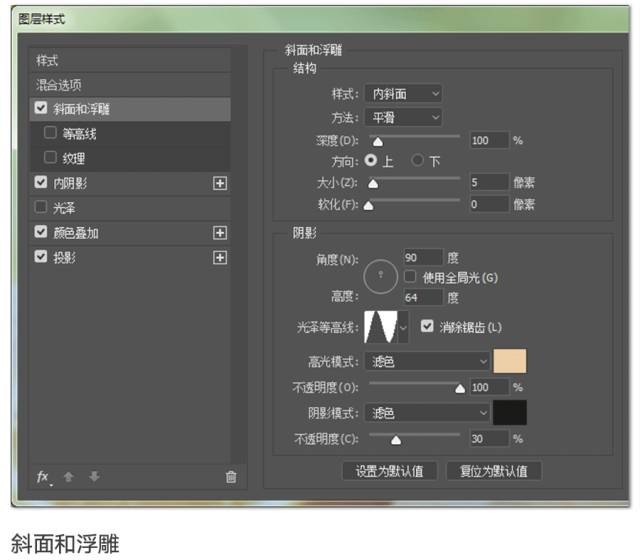Select direction 下 radio button
Screen dimensions: 640x560
tap(417, 160)
